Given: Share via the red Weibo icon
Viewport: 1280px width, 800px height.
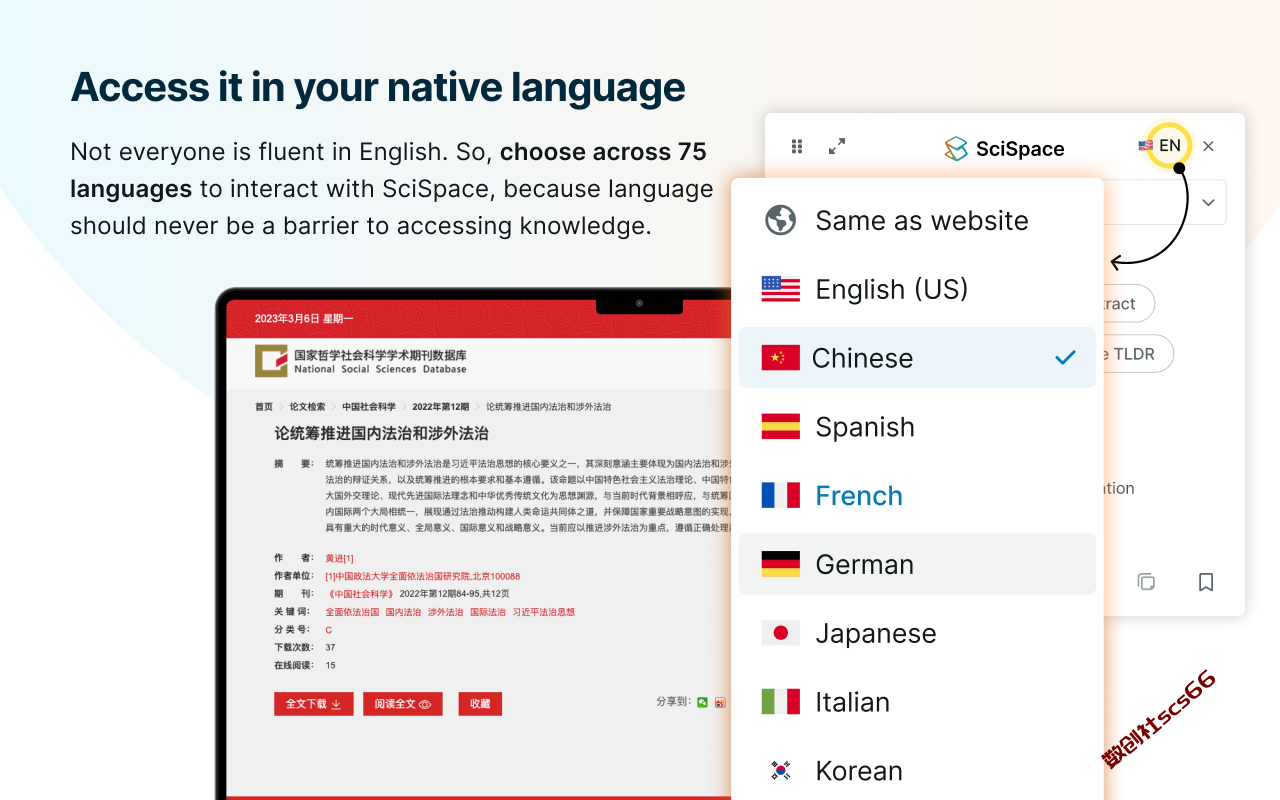Looking at the screenshot, I should [x=720, y=703].
